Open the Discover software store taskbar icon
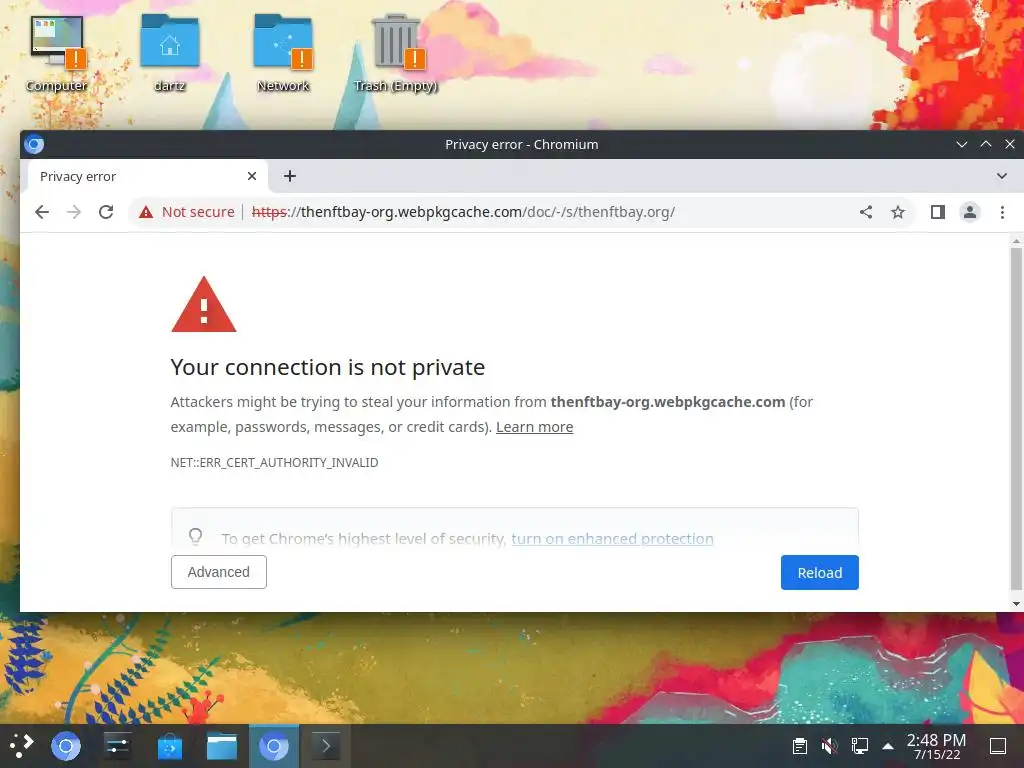Screen dimensions: 1024x768 (x=170, y=746)
